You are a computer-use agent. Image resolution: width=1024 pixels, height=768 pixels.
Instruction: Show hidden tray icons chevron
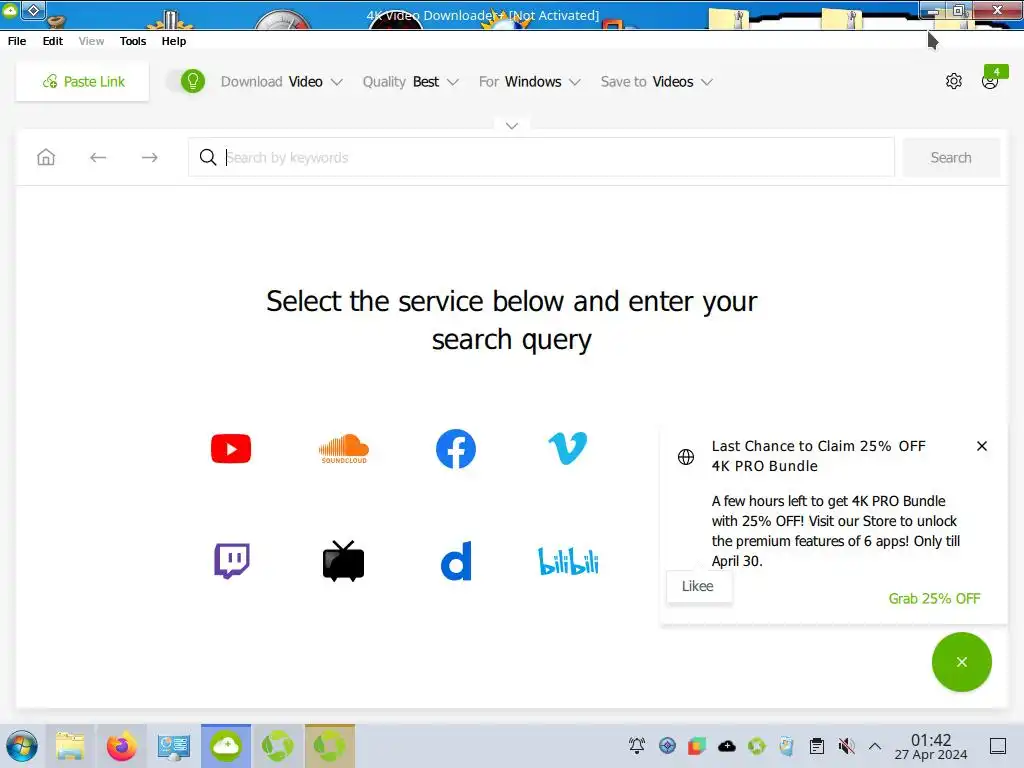875,746
